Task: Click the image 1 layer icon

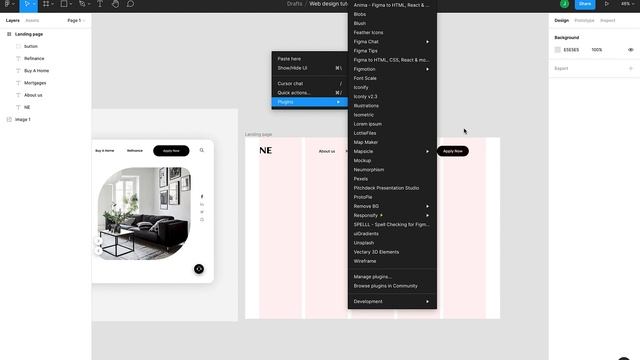Action: (x=9, y=120)
